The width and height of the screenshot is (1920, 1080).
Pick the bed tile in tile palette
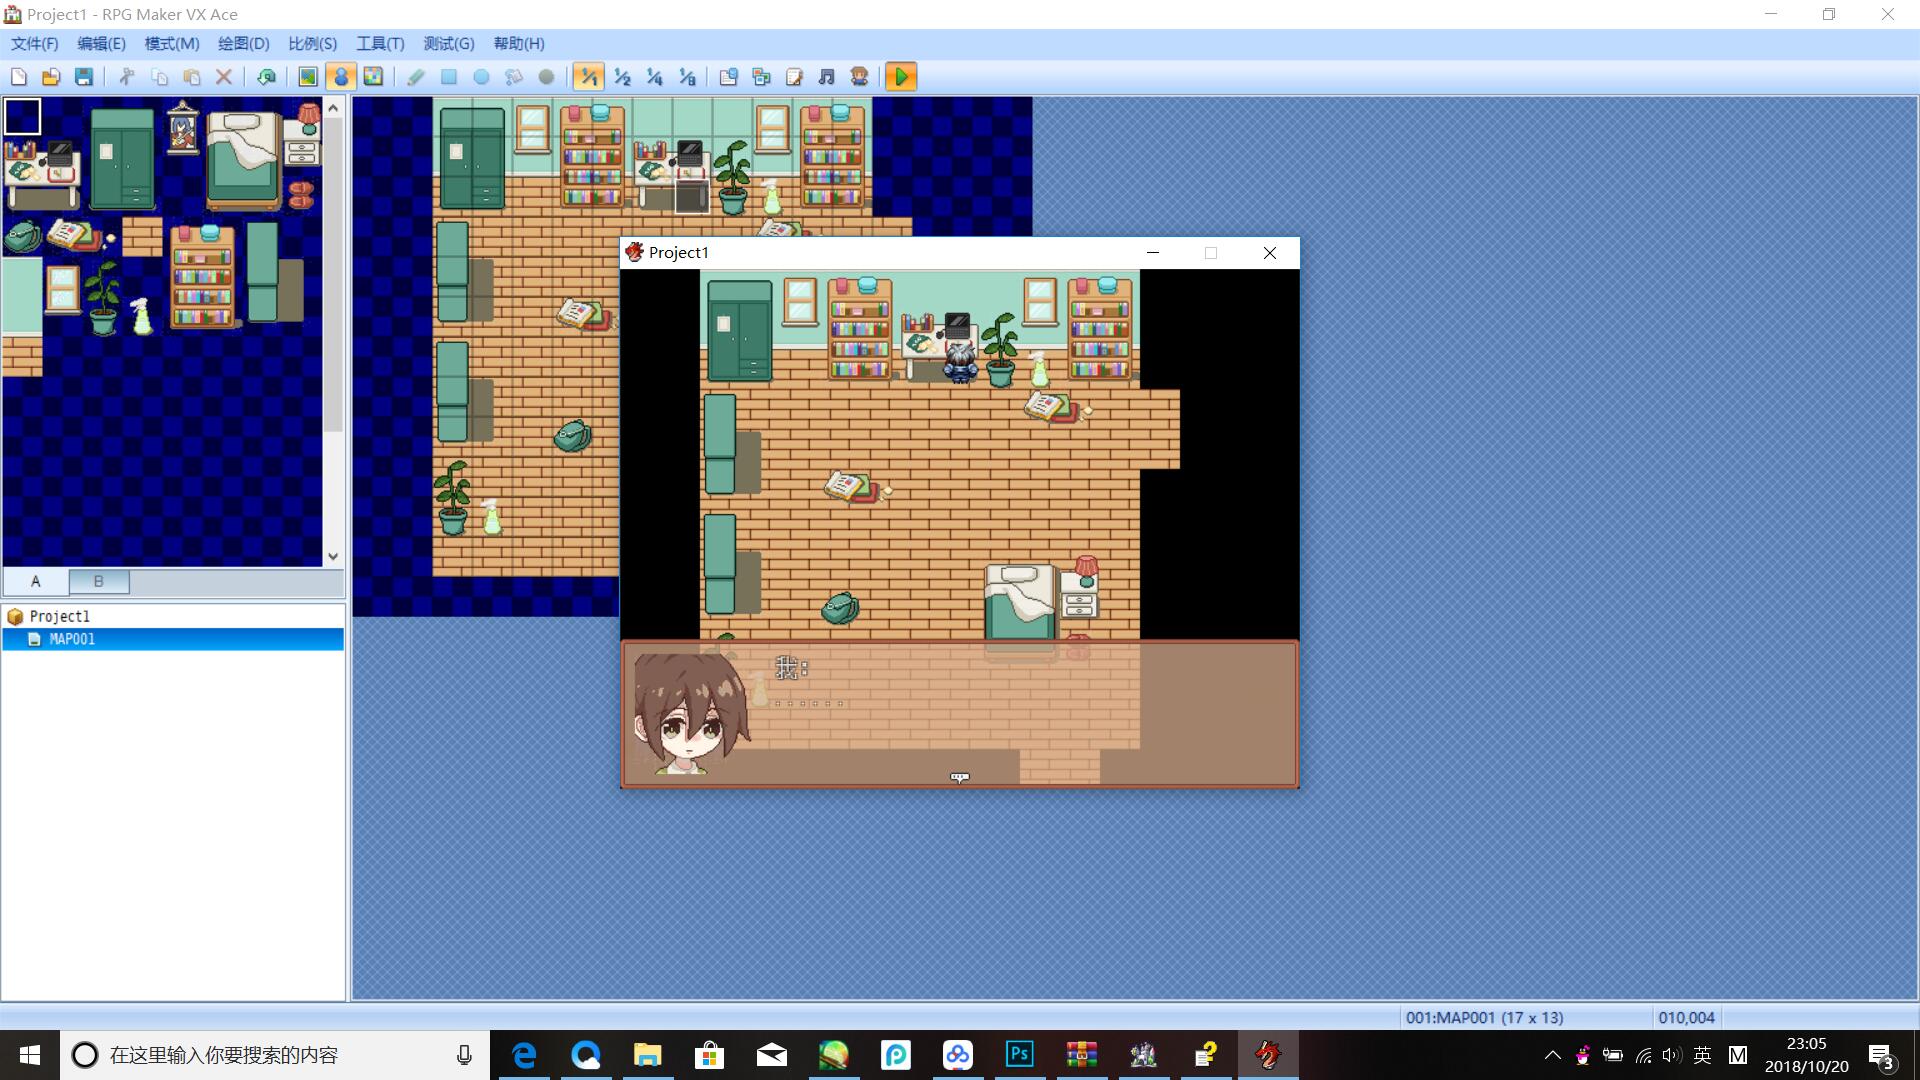(x=243, y=160)
